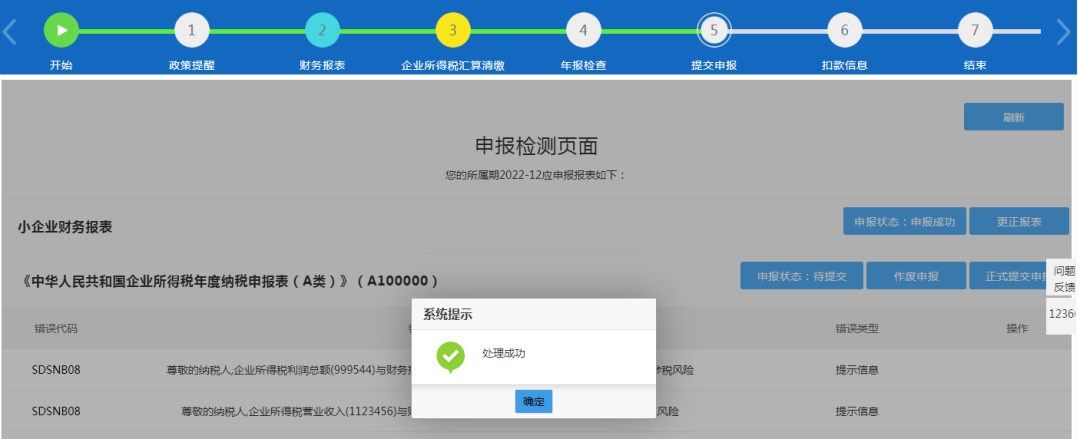Viewport: 1080px width, 439px height.
Task: Click the 错误代码 column header
Action: [55, 328]
